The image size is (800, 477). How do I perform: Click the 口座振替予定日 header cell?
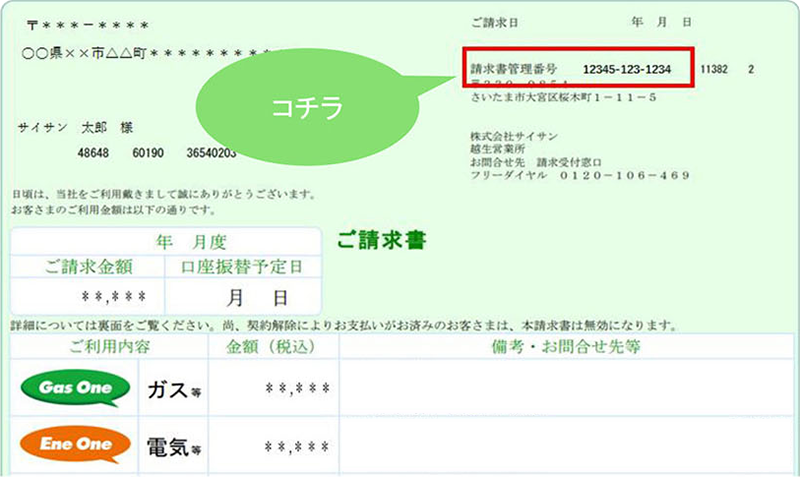coord(243,267)
